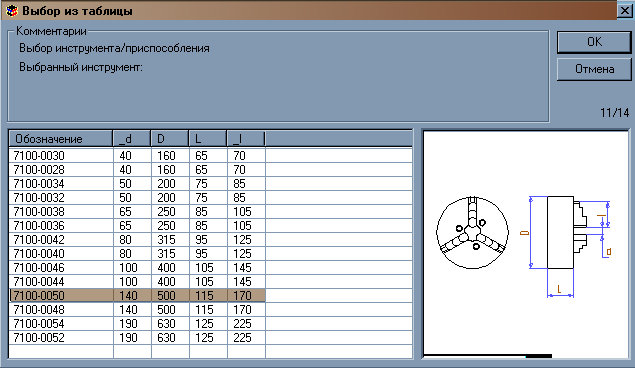Click the _d column header
635x368 pixels.
tap(132, 139)
